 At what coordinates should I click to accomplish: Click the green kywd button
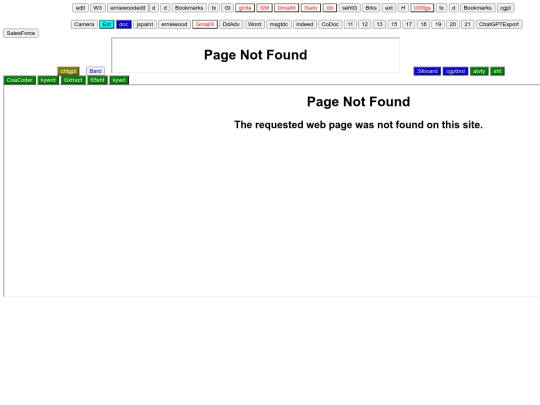pos(119,80)
